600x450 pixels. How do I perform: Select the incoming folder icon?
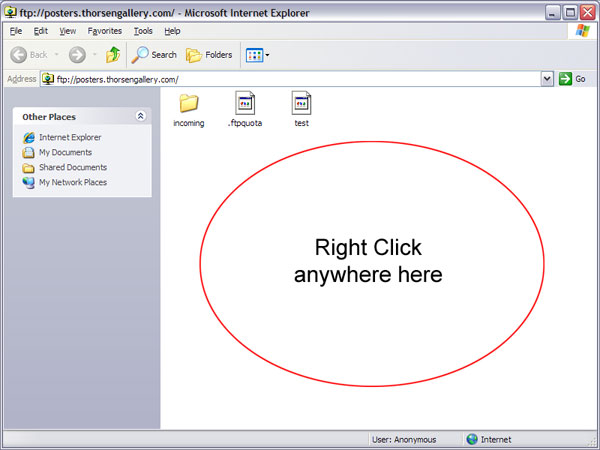(188, 103)
